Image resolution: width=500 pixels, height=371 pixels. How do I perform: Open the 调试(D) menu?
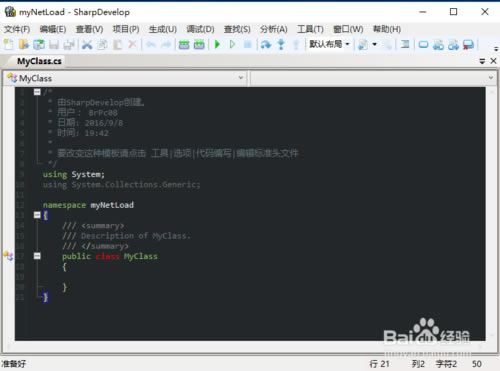point(200,29)
